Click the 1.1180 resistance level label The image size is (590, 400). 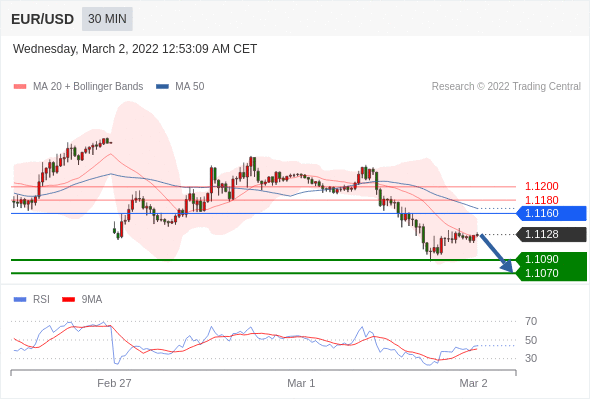click(x=541, y=200)
